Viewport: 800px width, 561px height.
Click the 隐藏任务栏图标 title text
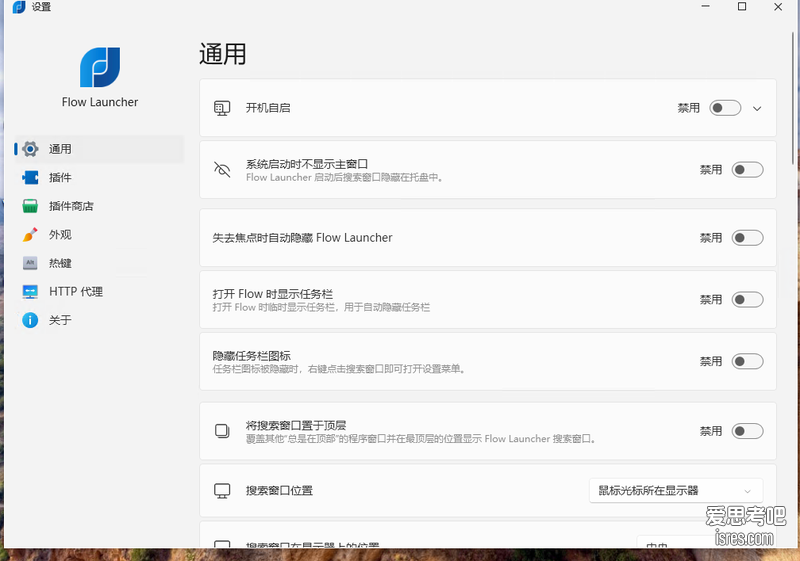(x=252, y=355)
